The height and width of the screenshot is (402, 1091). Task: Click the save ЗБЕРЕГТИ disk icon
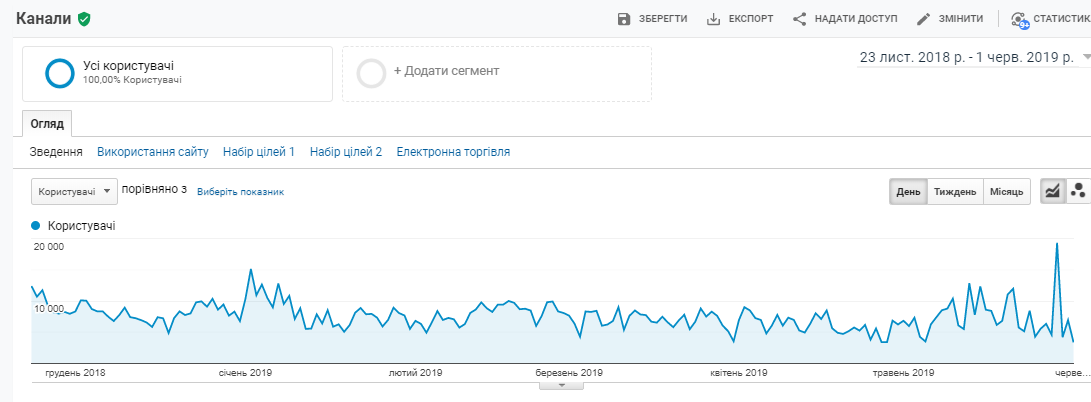[x=625, y=19]
